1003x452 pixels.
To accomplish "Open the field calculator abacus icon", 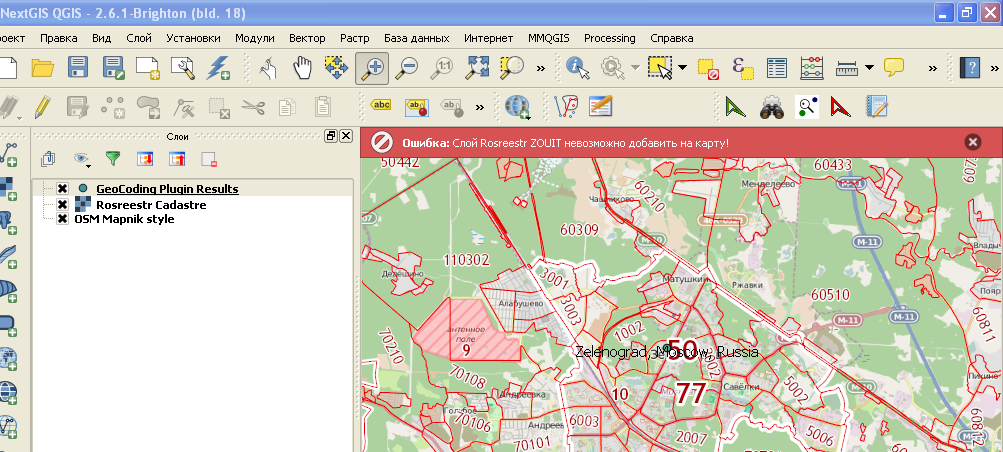I will point(812,68).
